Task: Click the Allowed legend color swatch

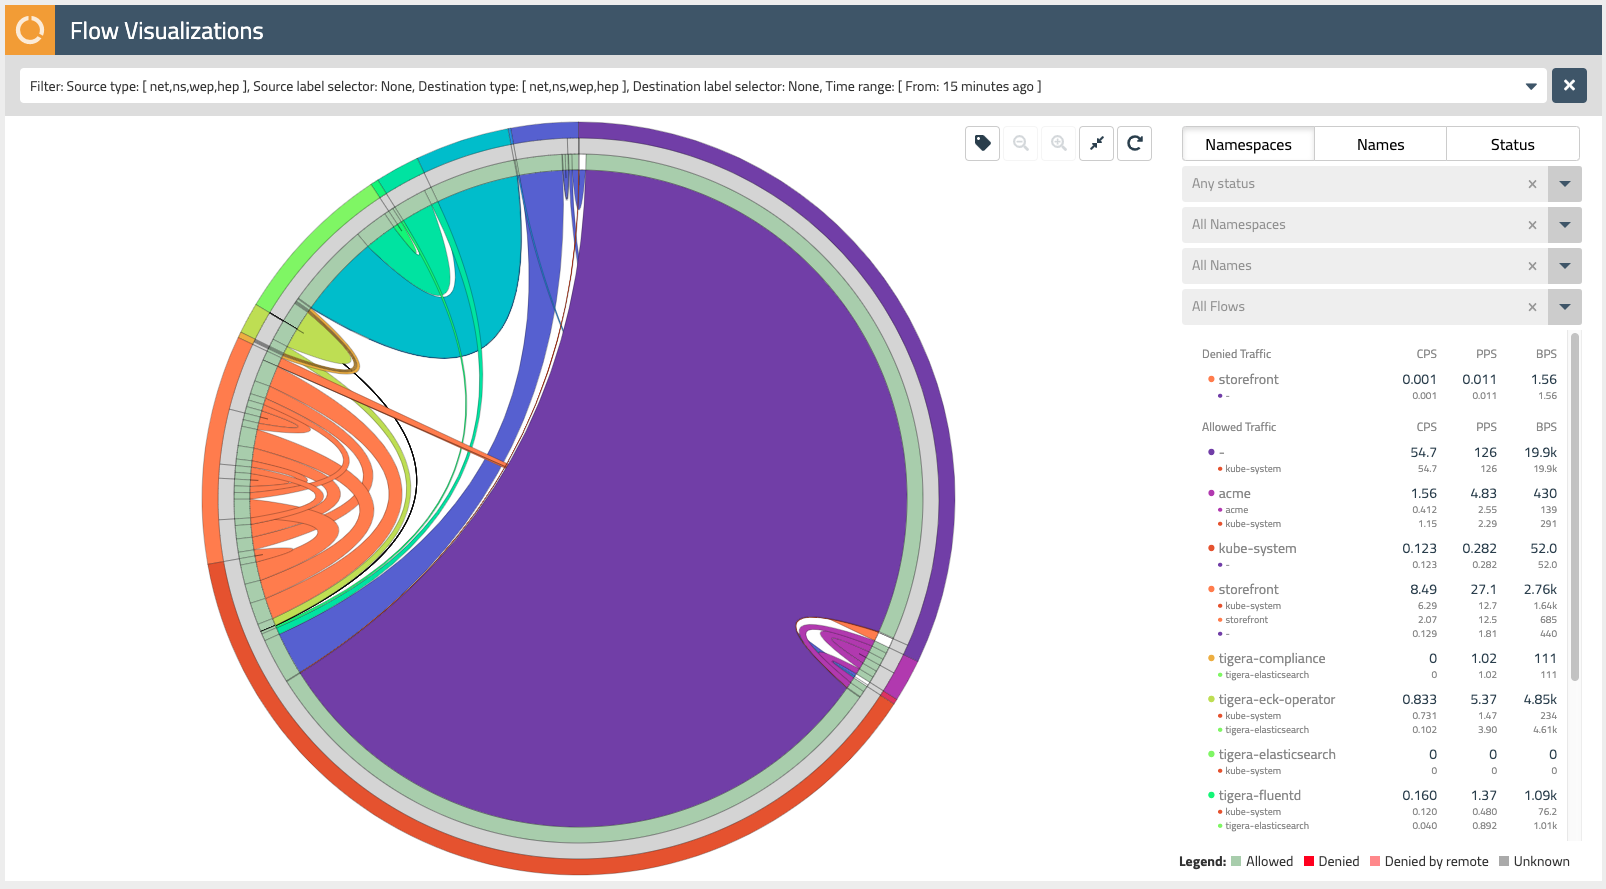Action: (1236, 861)
